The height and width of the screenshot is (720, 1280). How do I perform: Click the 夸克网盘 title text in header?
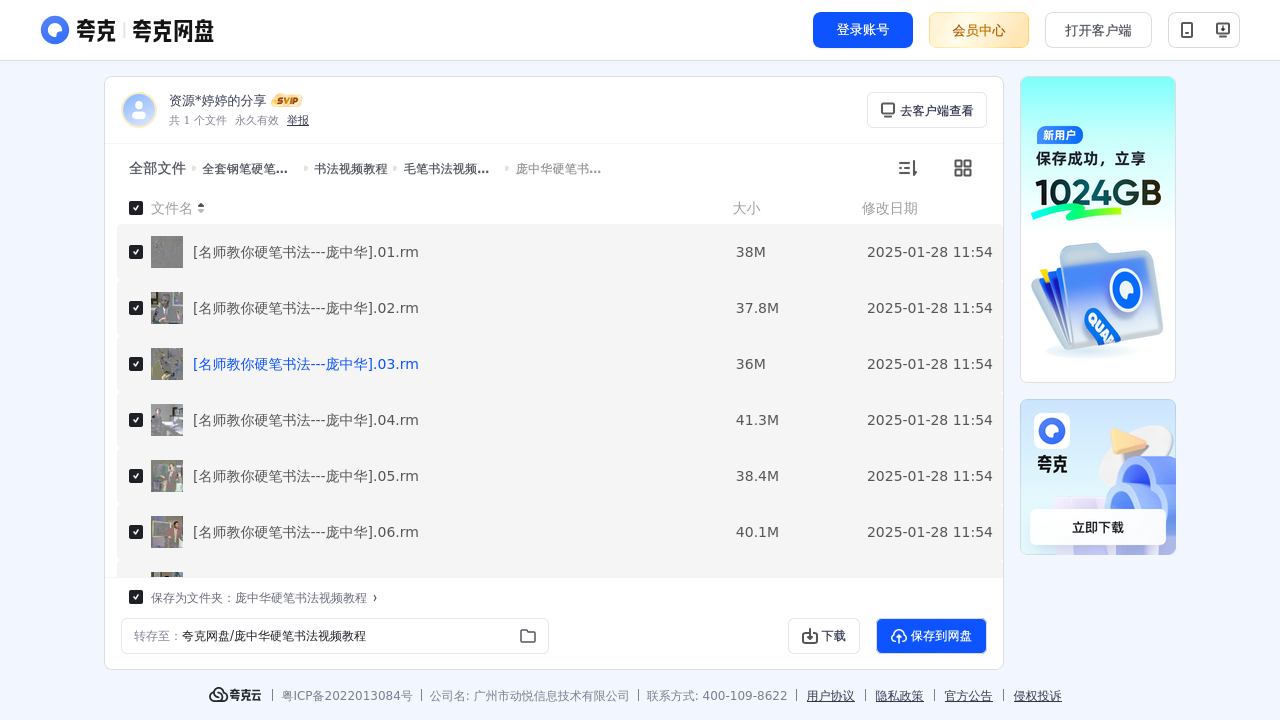coord(173,31)
